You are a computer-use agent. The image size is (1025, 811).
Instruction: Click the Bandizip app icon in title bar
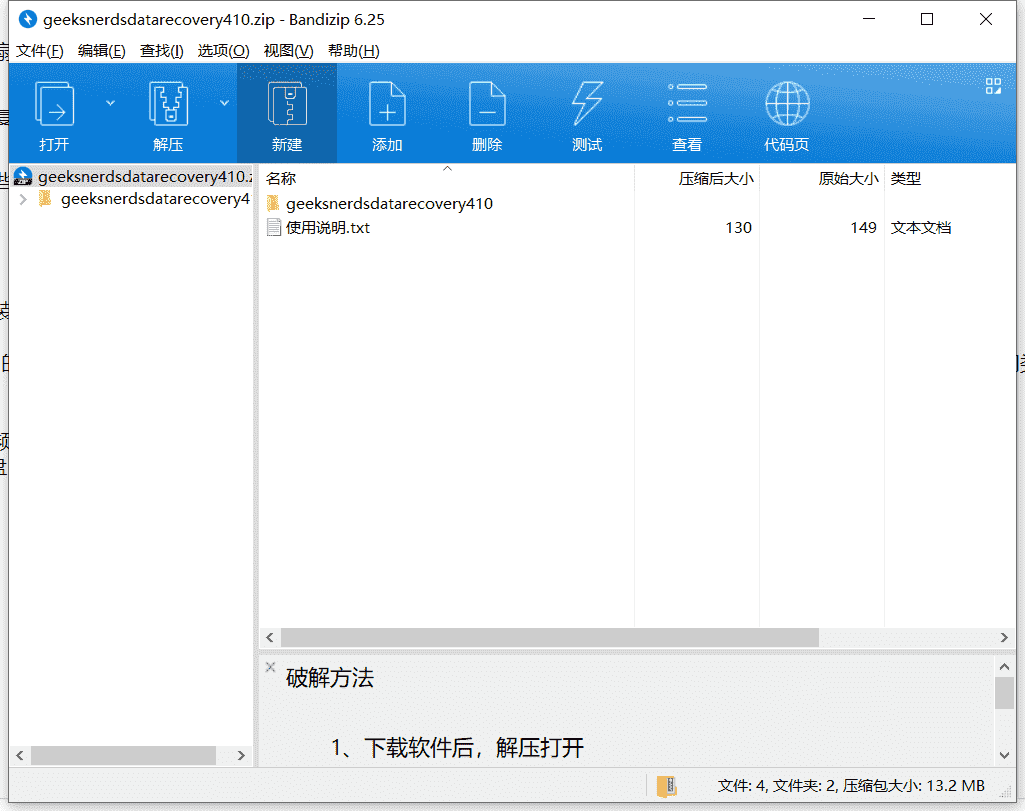point(27,19)
